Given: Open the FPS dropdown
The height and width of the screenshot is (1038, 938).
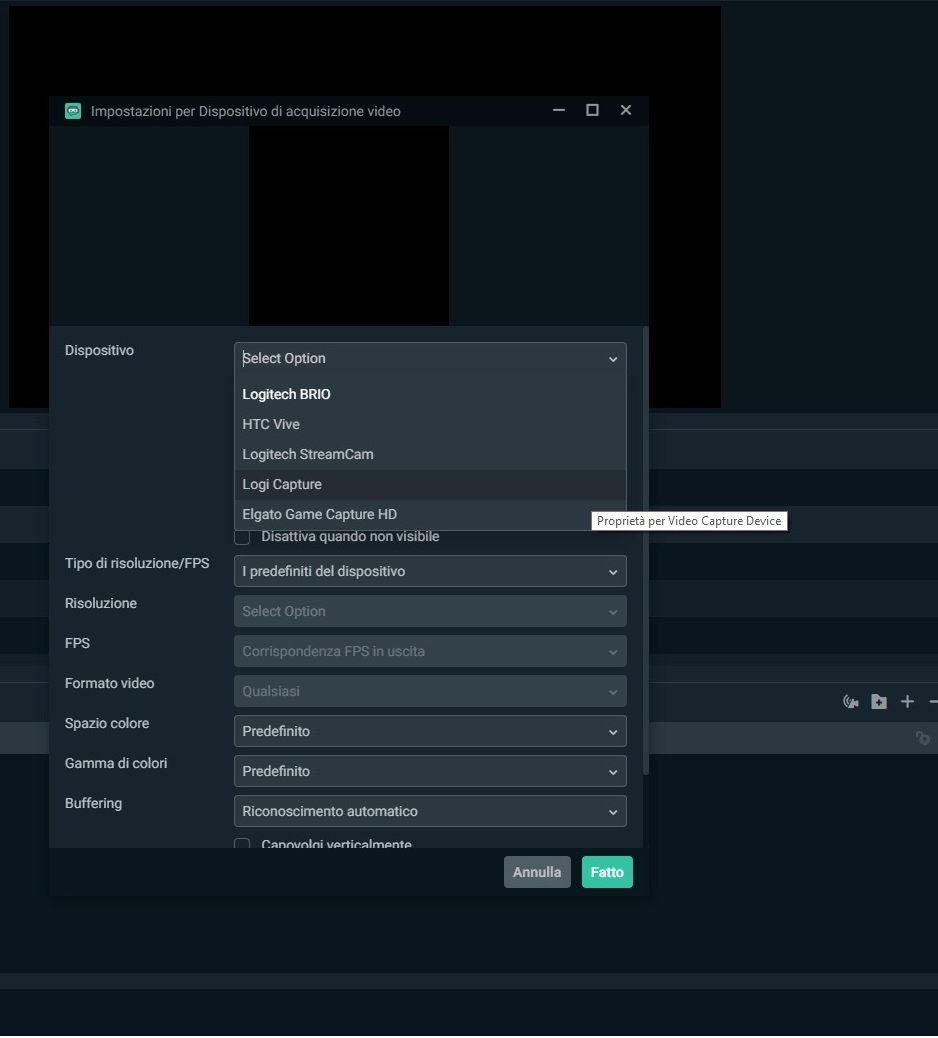Looking at the screenshot, I should click(x=430, y=651).
